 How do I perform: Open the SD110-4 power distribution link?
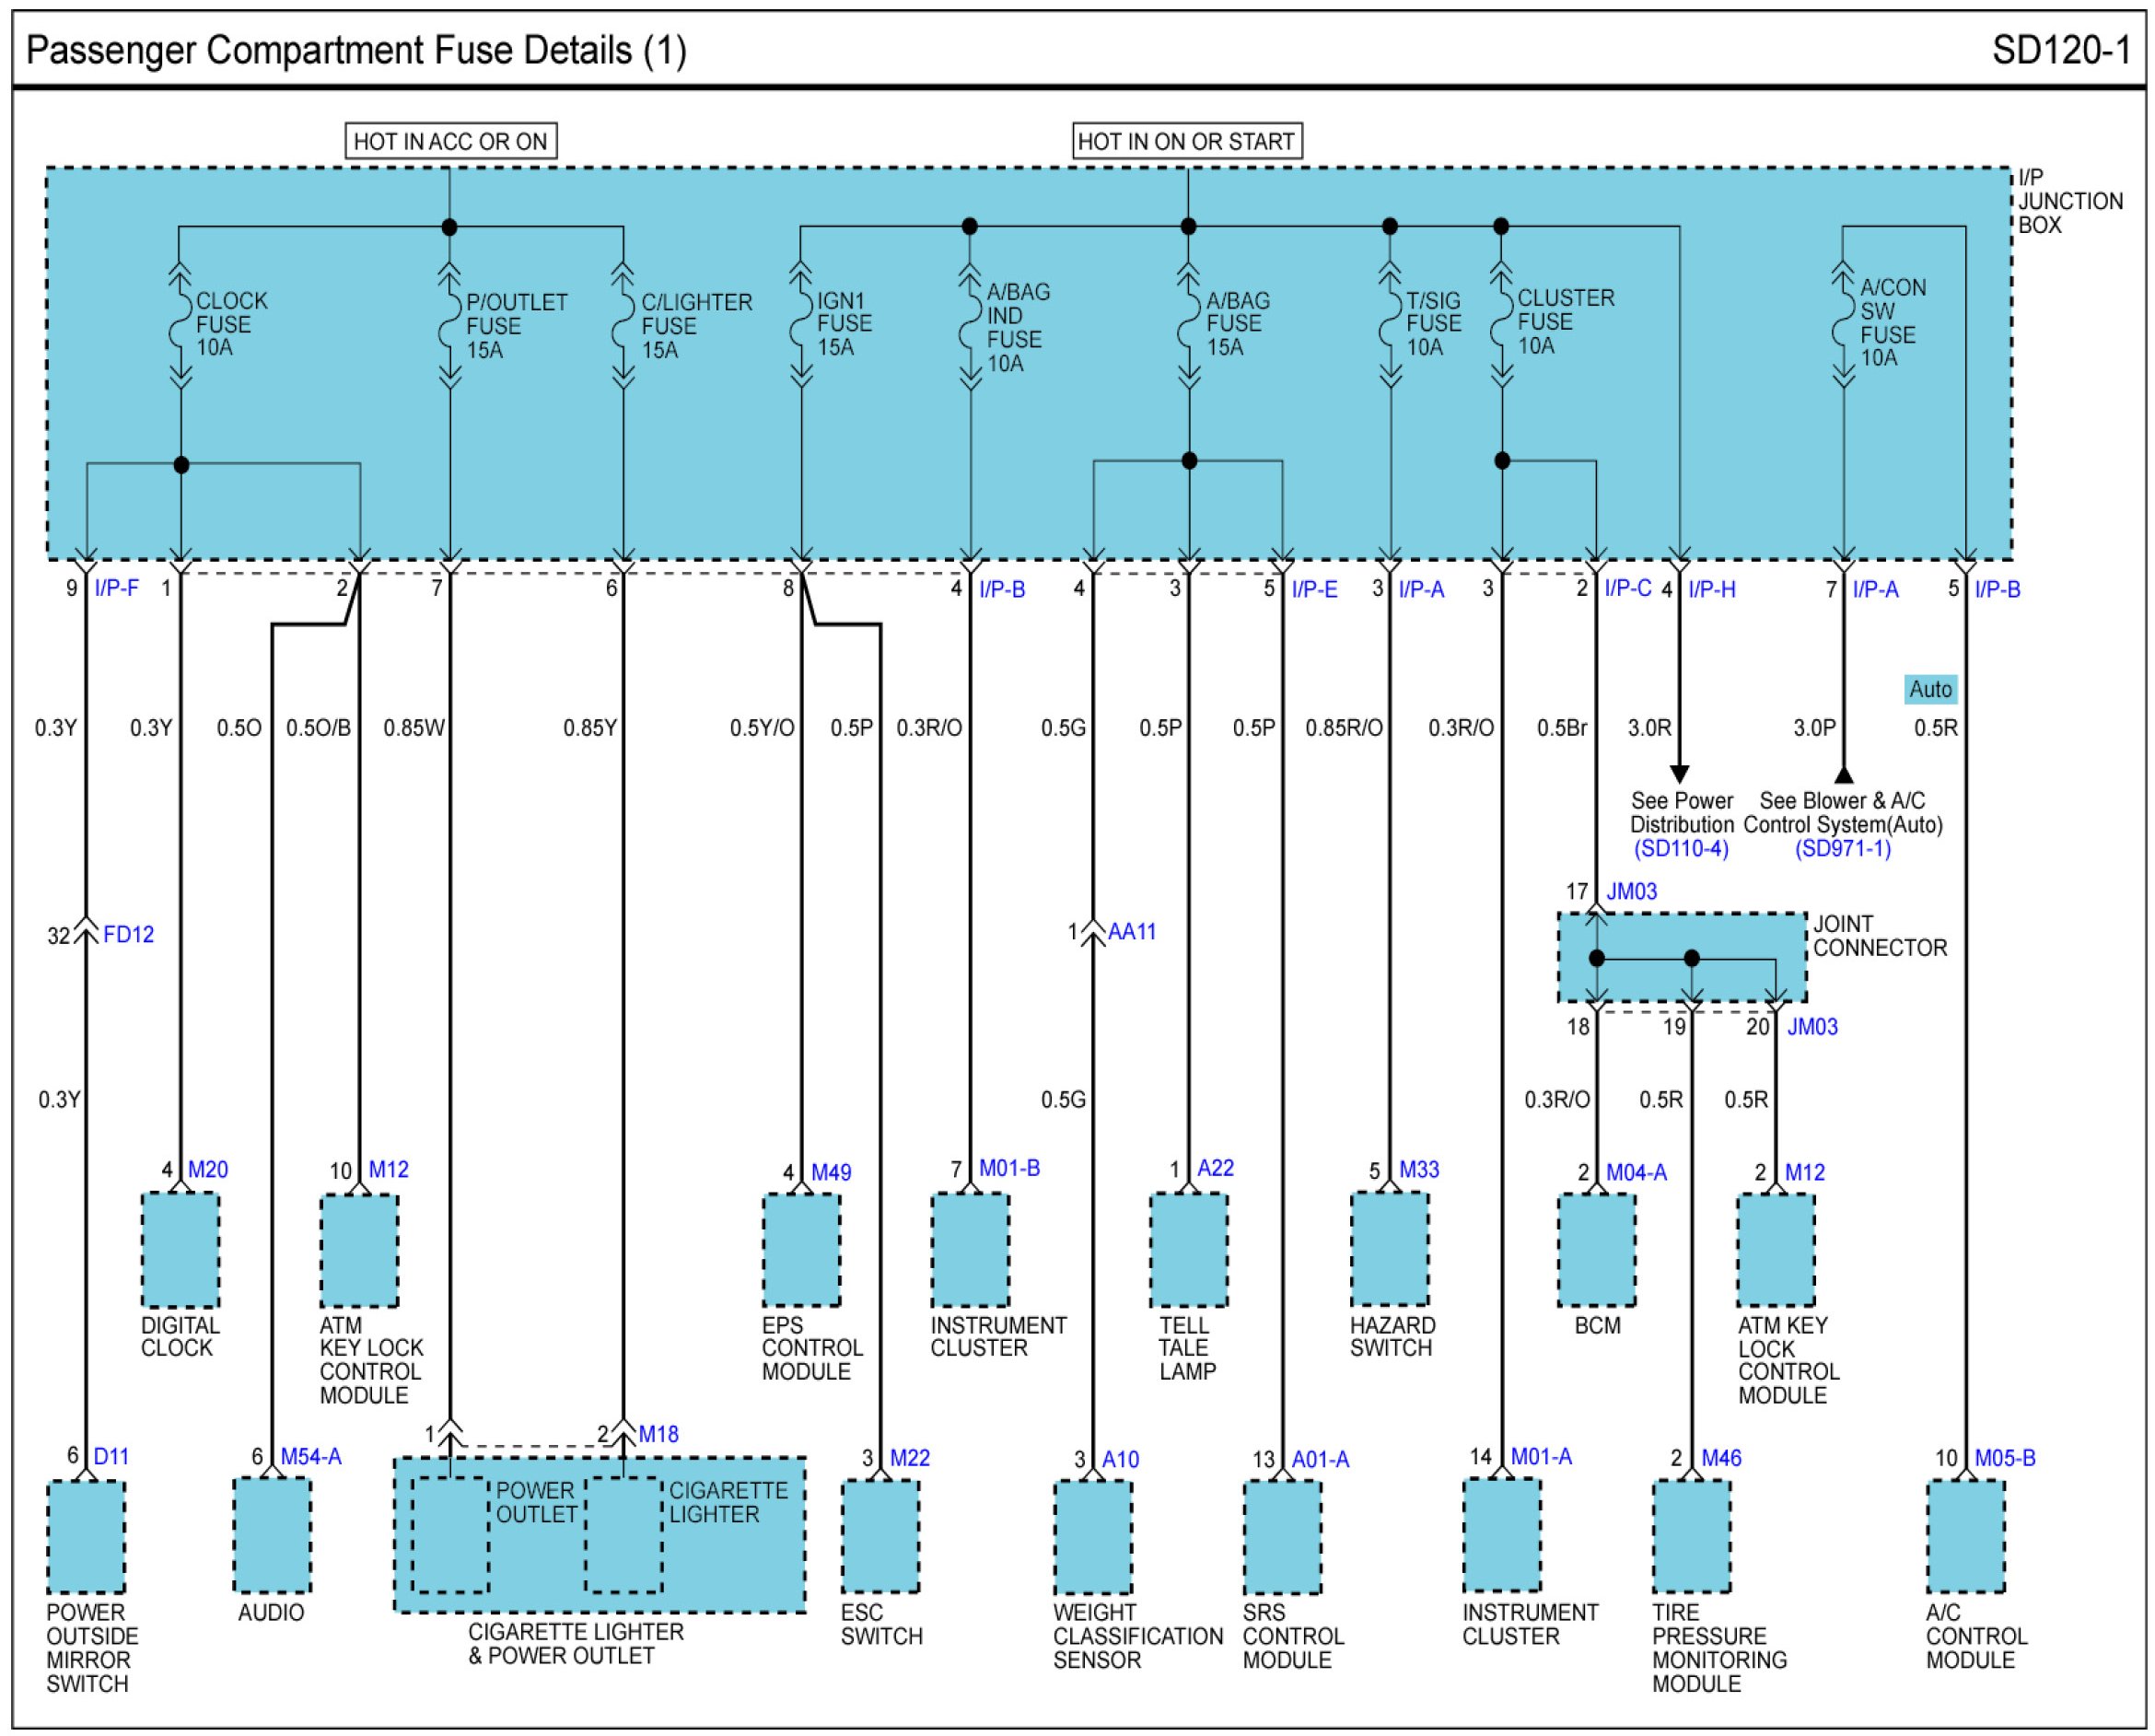click(1680, 849)
